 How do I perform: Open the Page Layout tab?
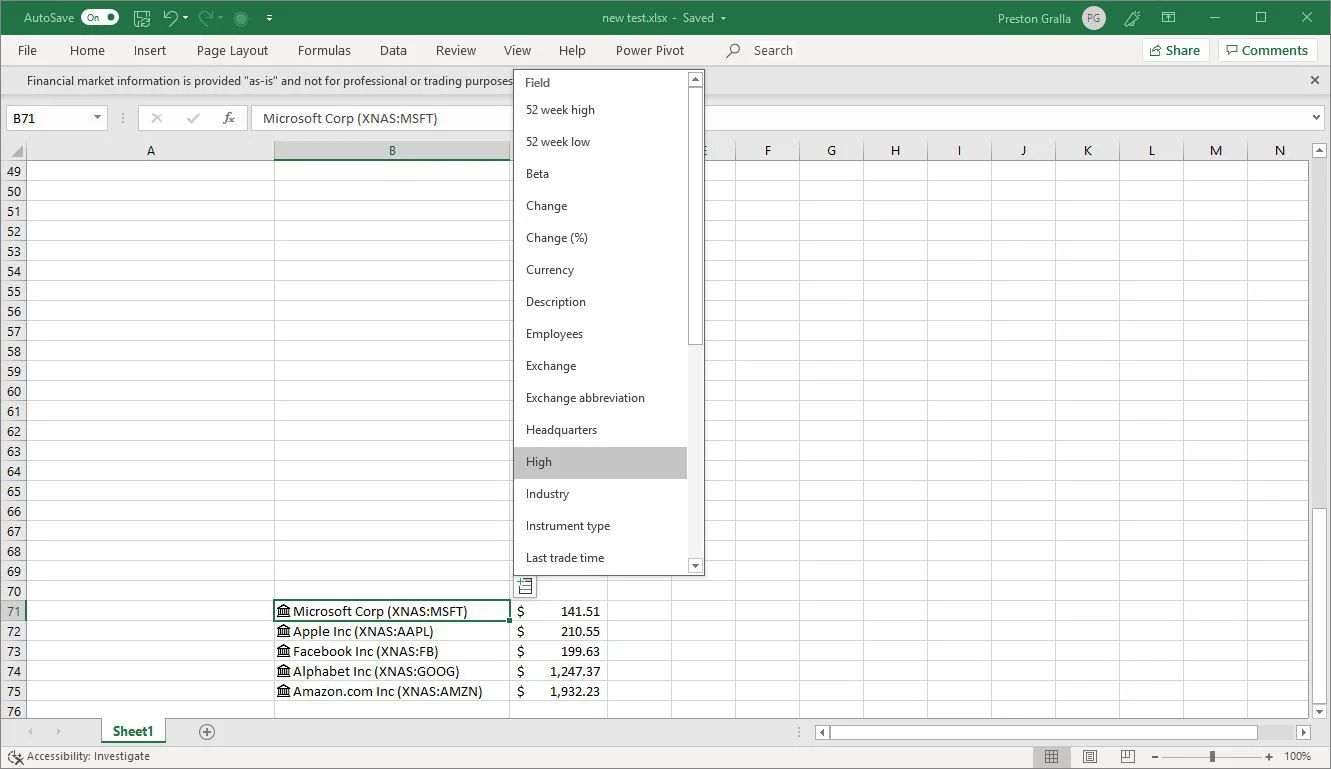pos(232,50)
